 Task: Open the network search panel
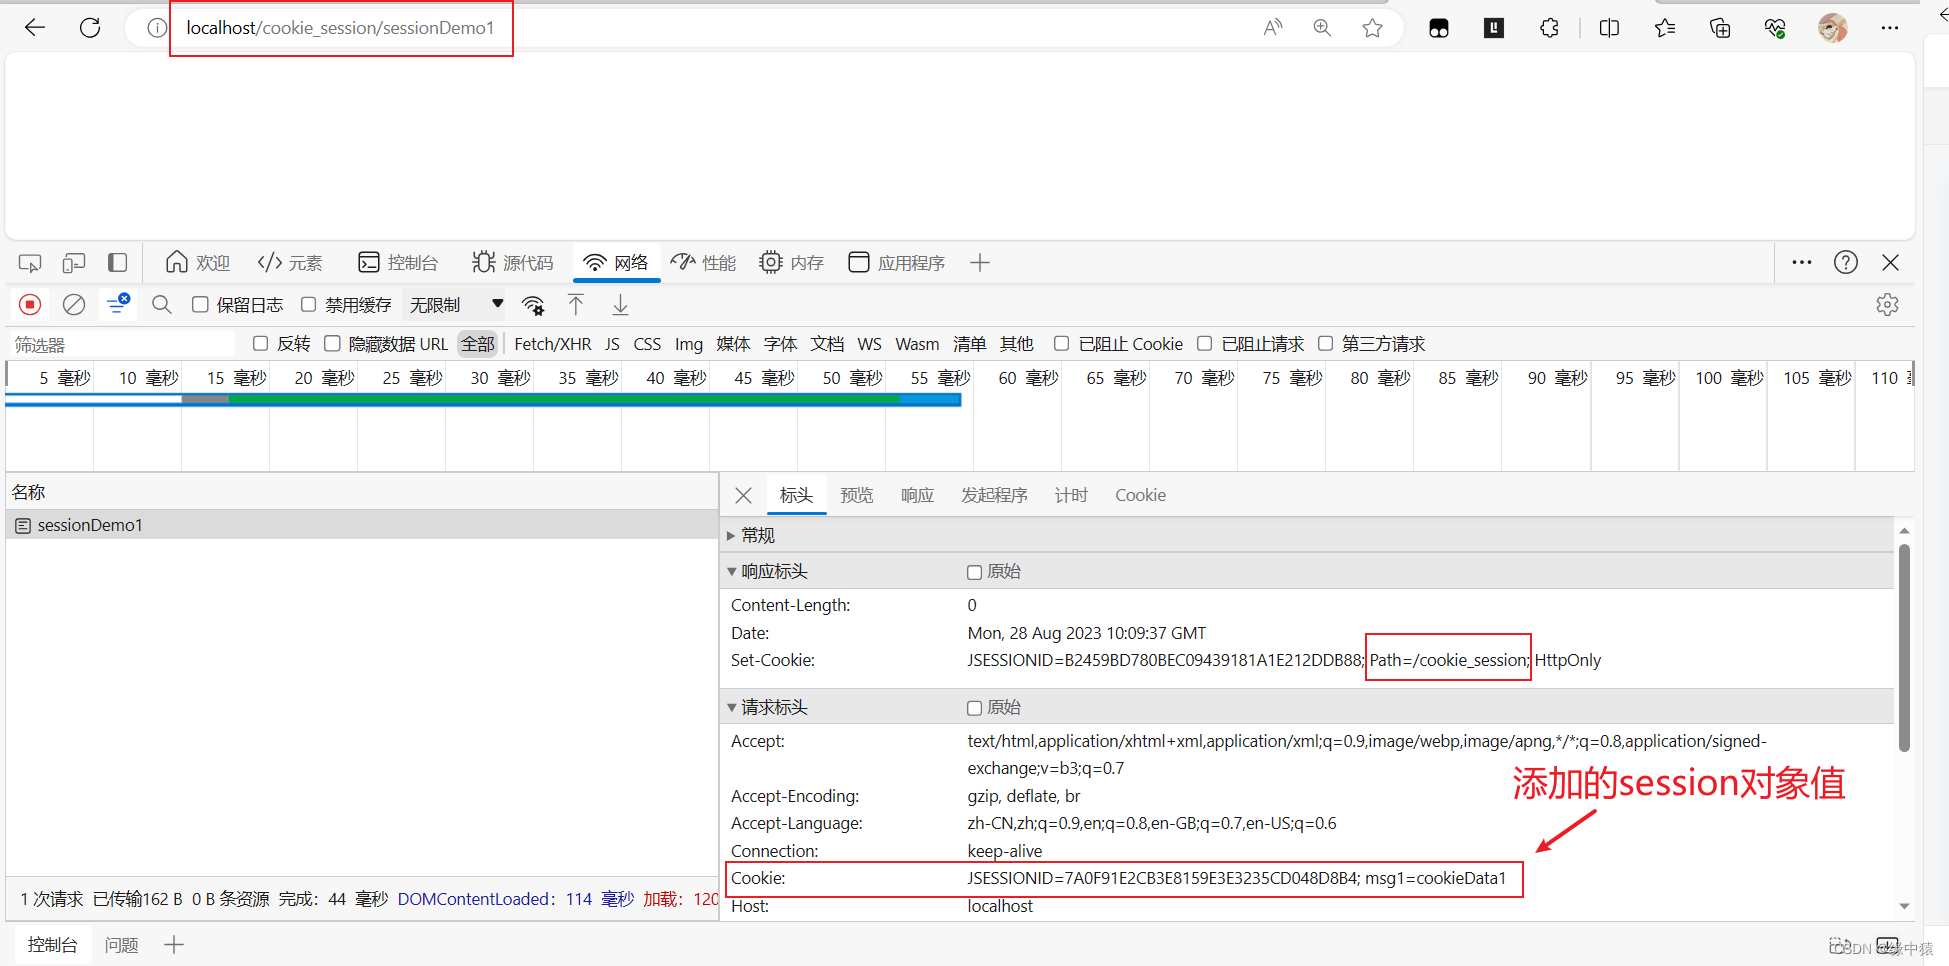[x=161, y=304]
